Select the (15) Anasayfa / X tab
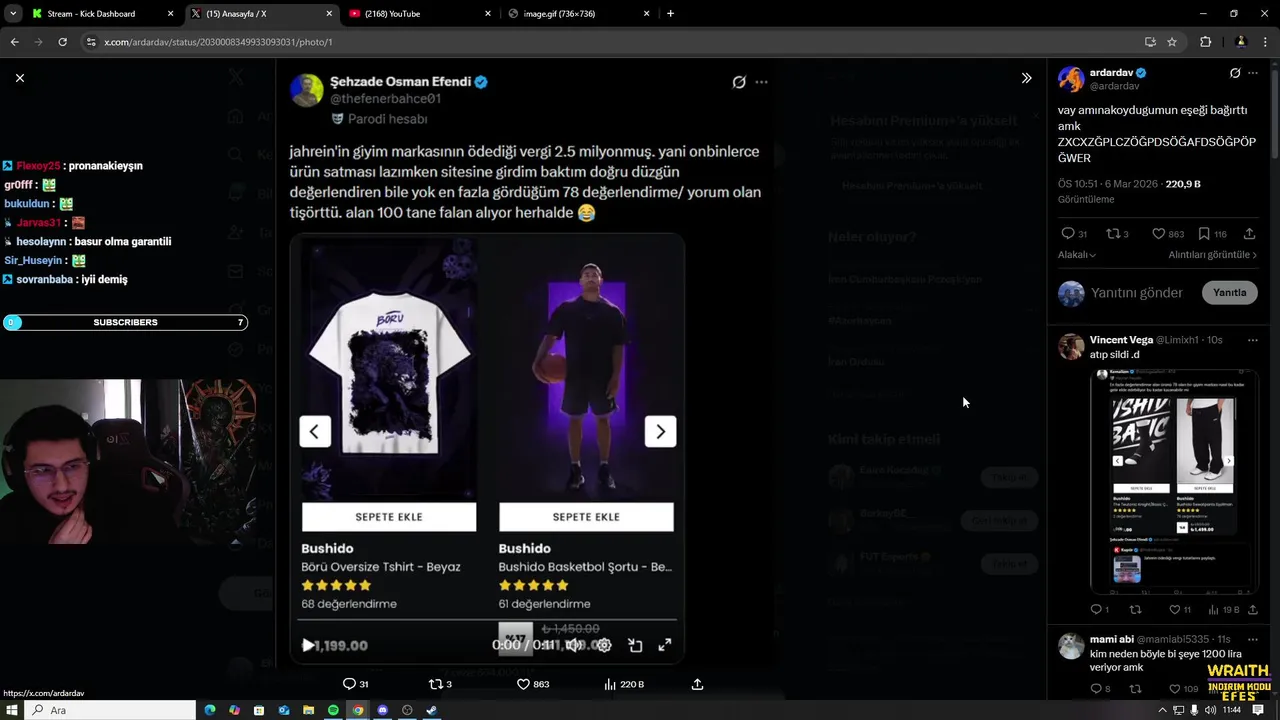 click(x=262, y=14)
